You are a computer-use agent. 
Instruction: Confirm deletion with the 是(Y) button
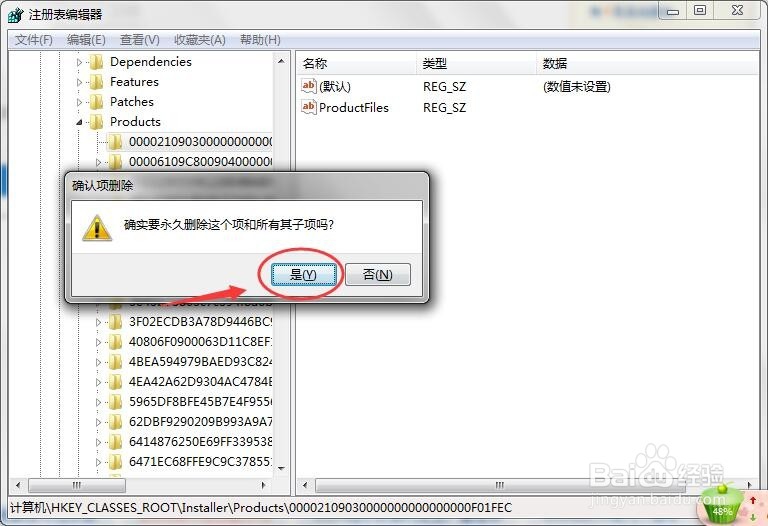pyautogui.click(x=304, y=274)
